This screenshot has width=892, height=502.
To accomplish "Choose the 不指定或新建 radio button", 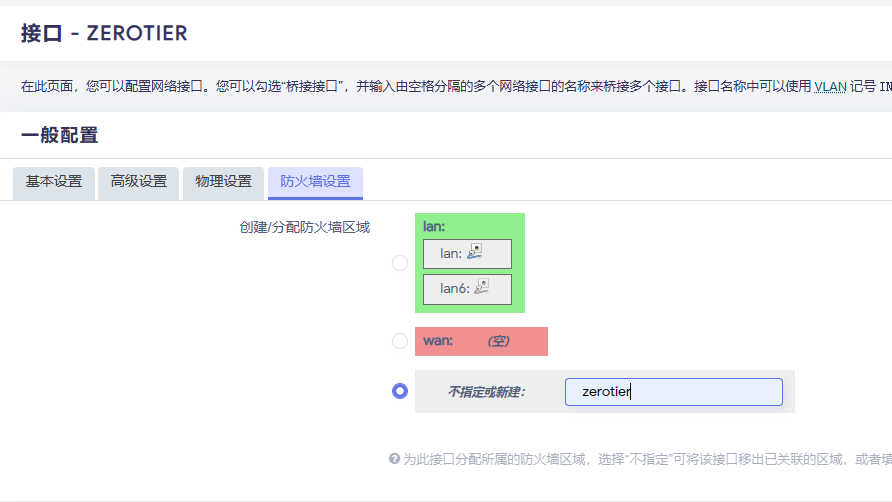I will pos(400,391).
